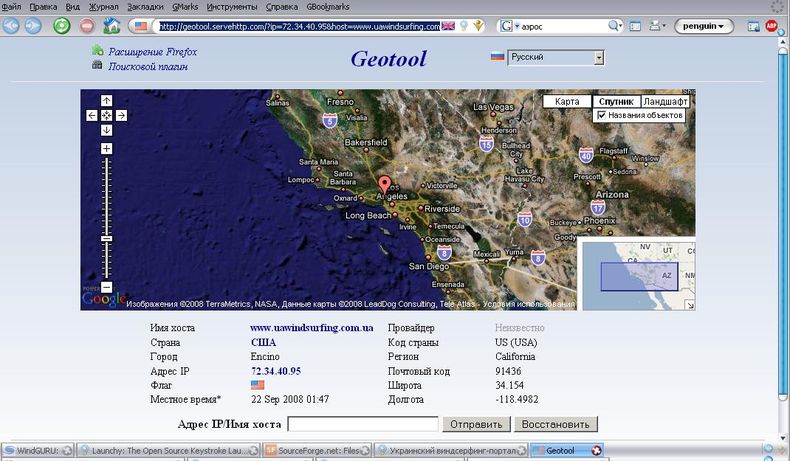Open the 'Закладки' menu
Viewport: 790px width, 461px height.
(145, 6)
